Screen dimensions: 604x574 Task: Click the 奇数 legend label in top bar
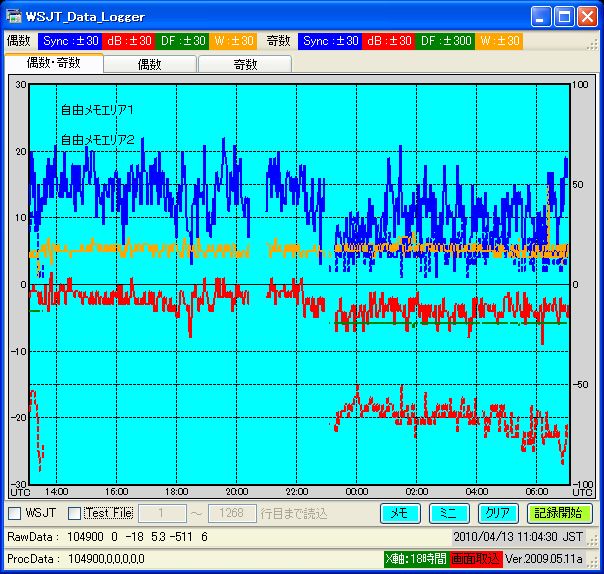pos(278,41)
